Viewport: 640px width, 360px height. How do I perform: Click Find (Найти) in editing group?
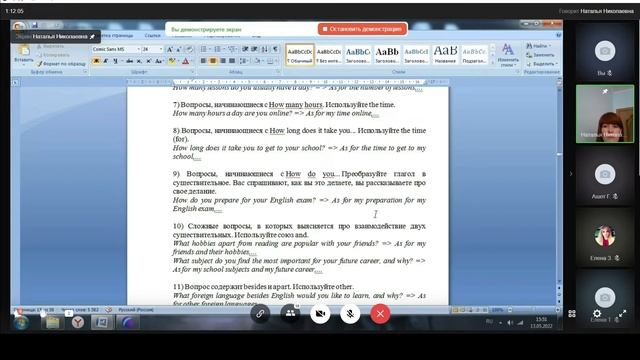[539, 46]
